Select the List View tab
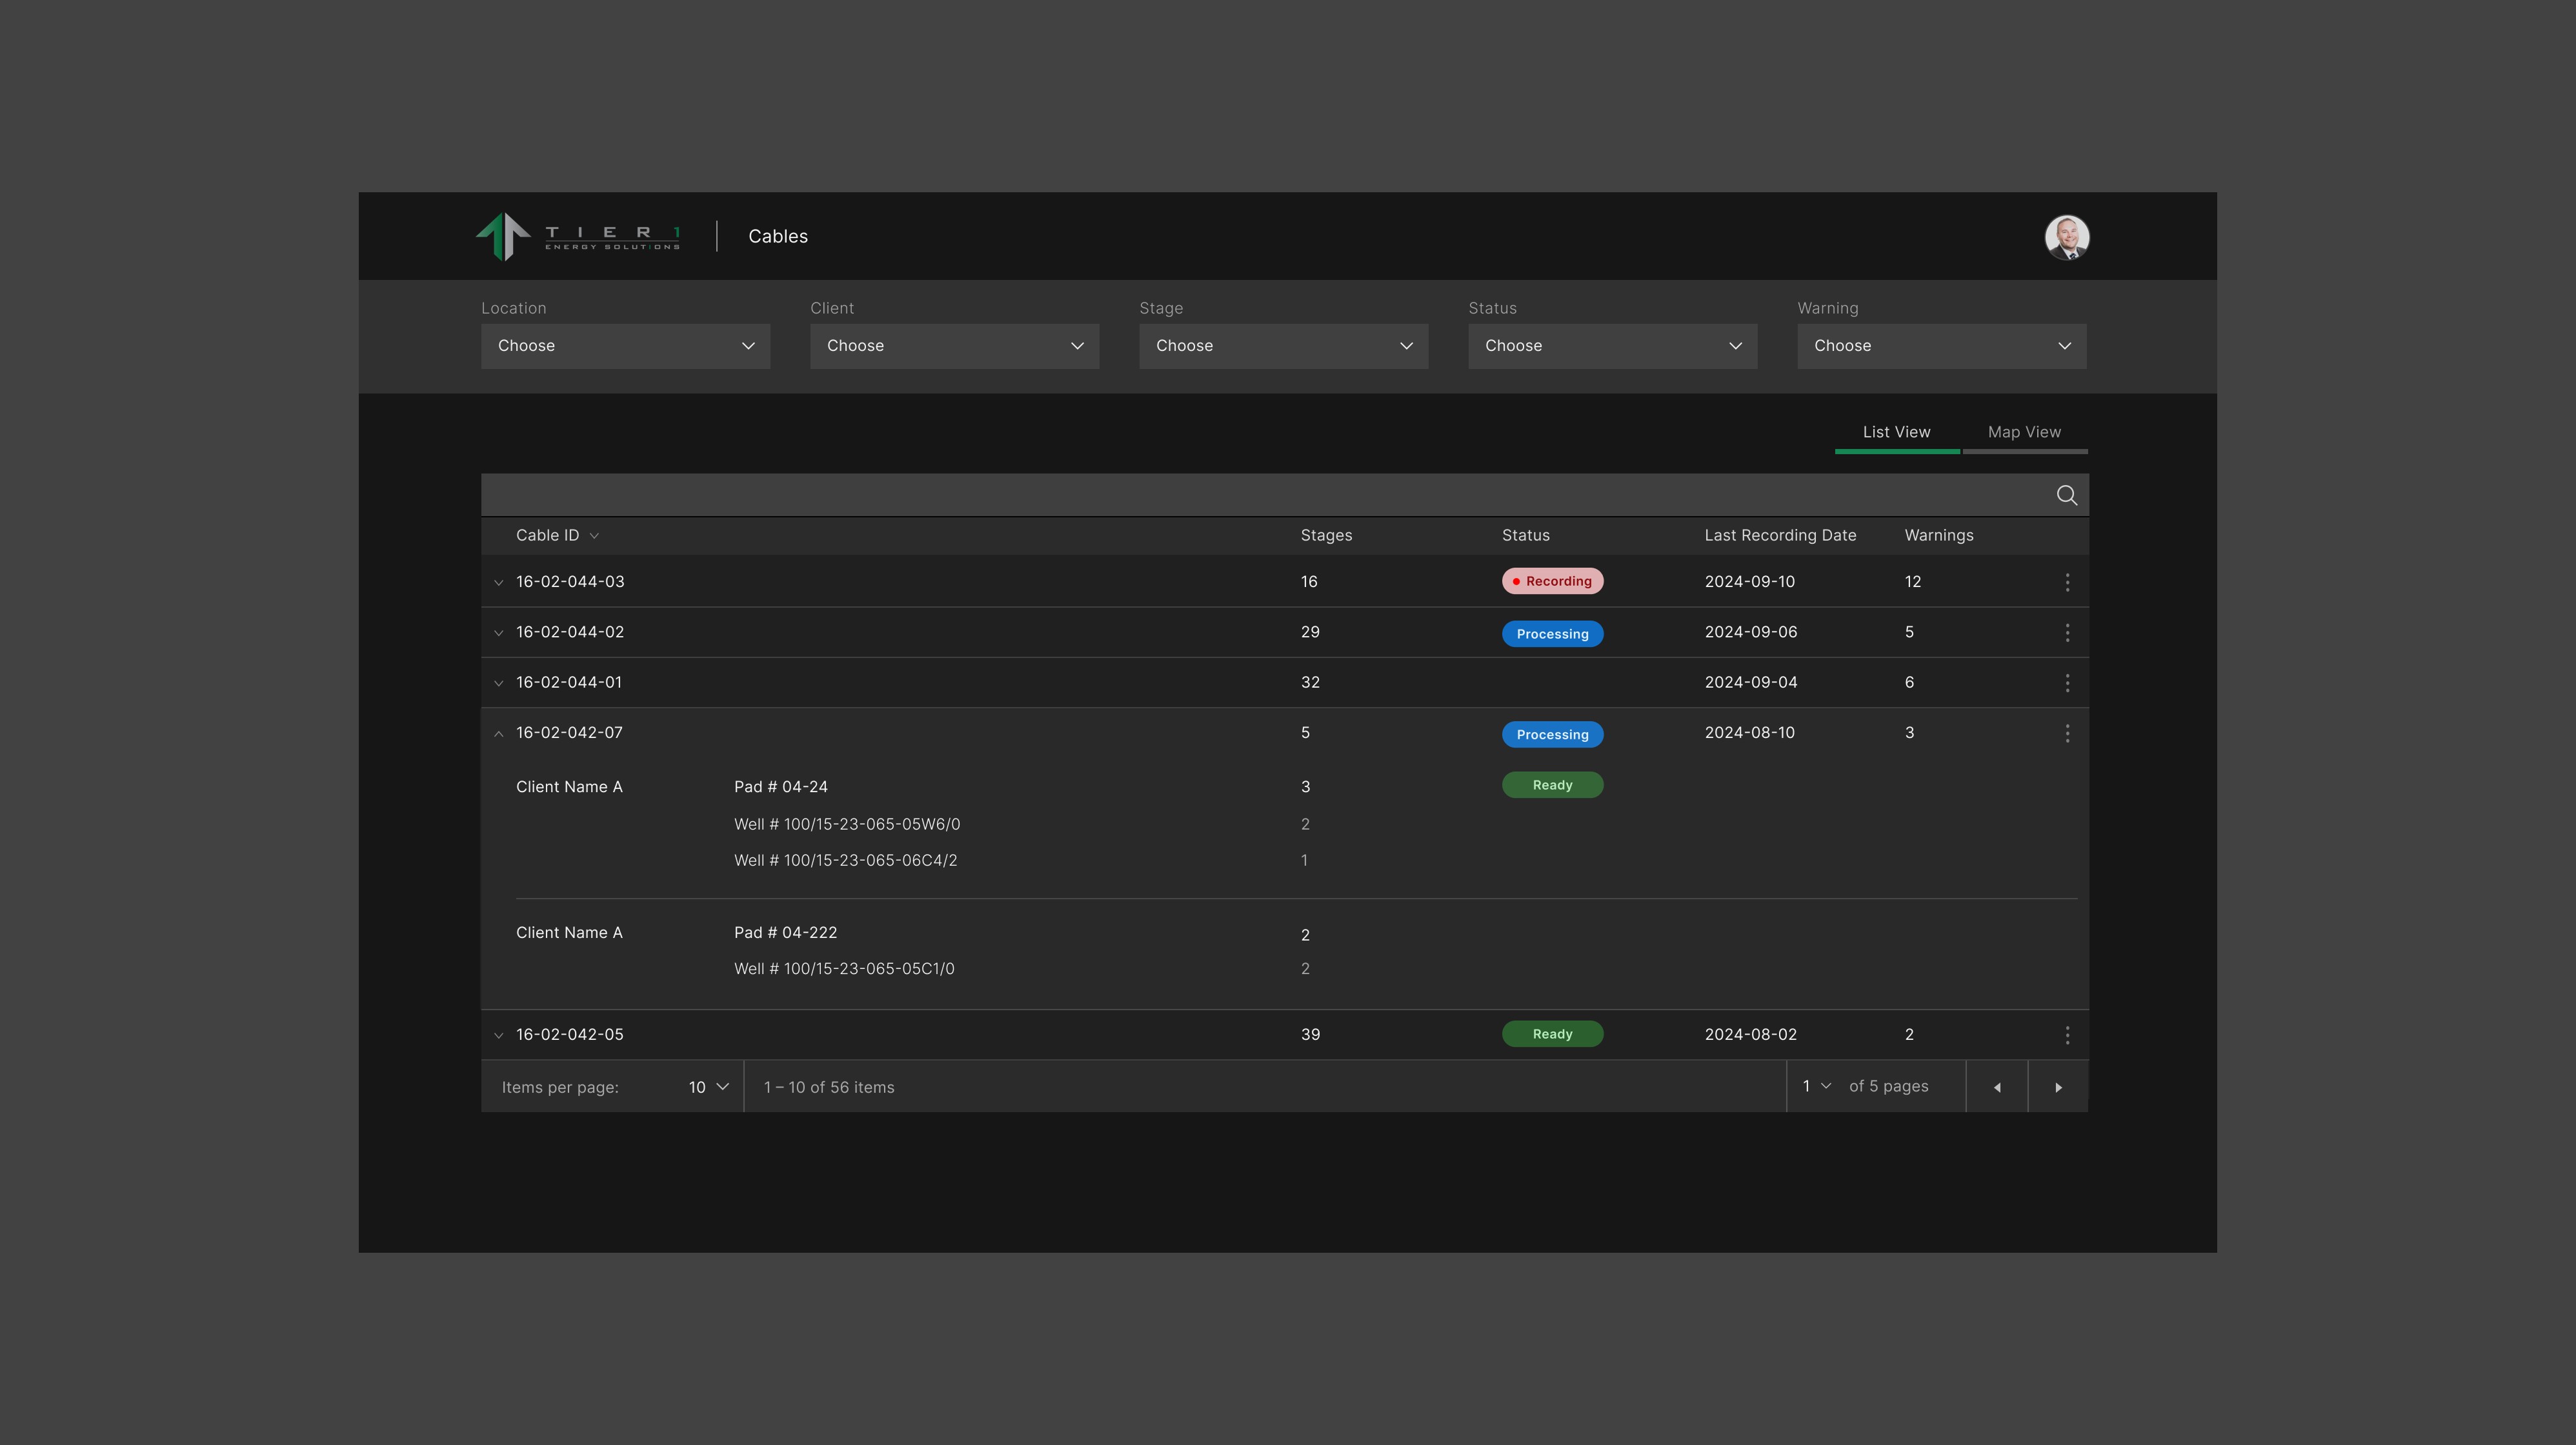Screen dimensions: 2576x1445 (1896, 432)
